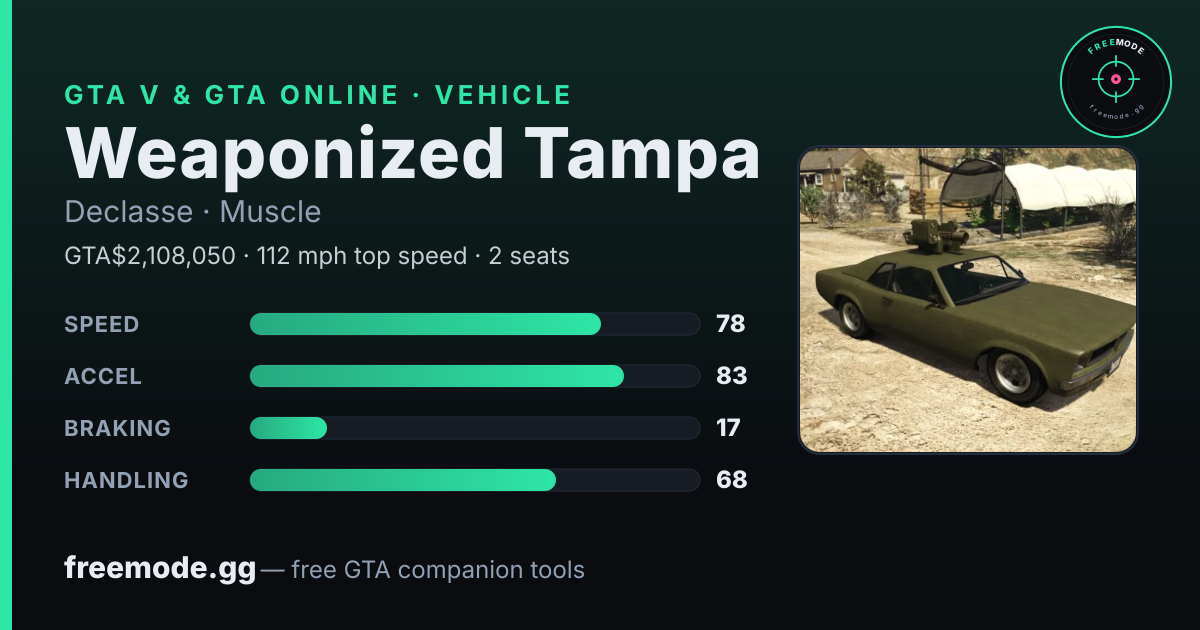1200x630 pixels.
Task: Click the Braking stat bar
Action: coord(474,428)
